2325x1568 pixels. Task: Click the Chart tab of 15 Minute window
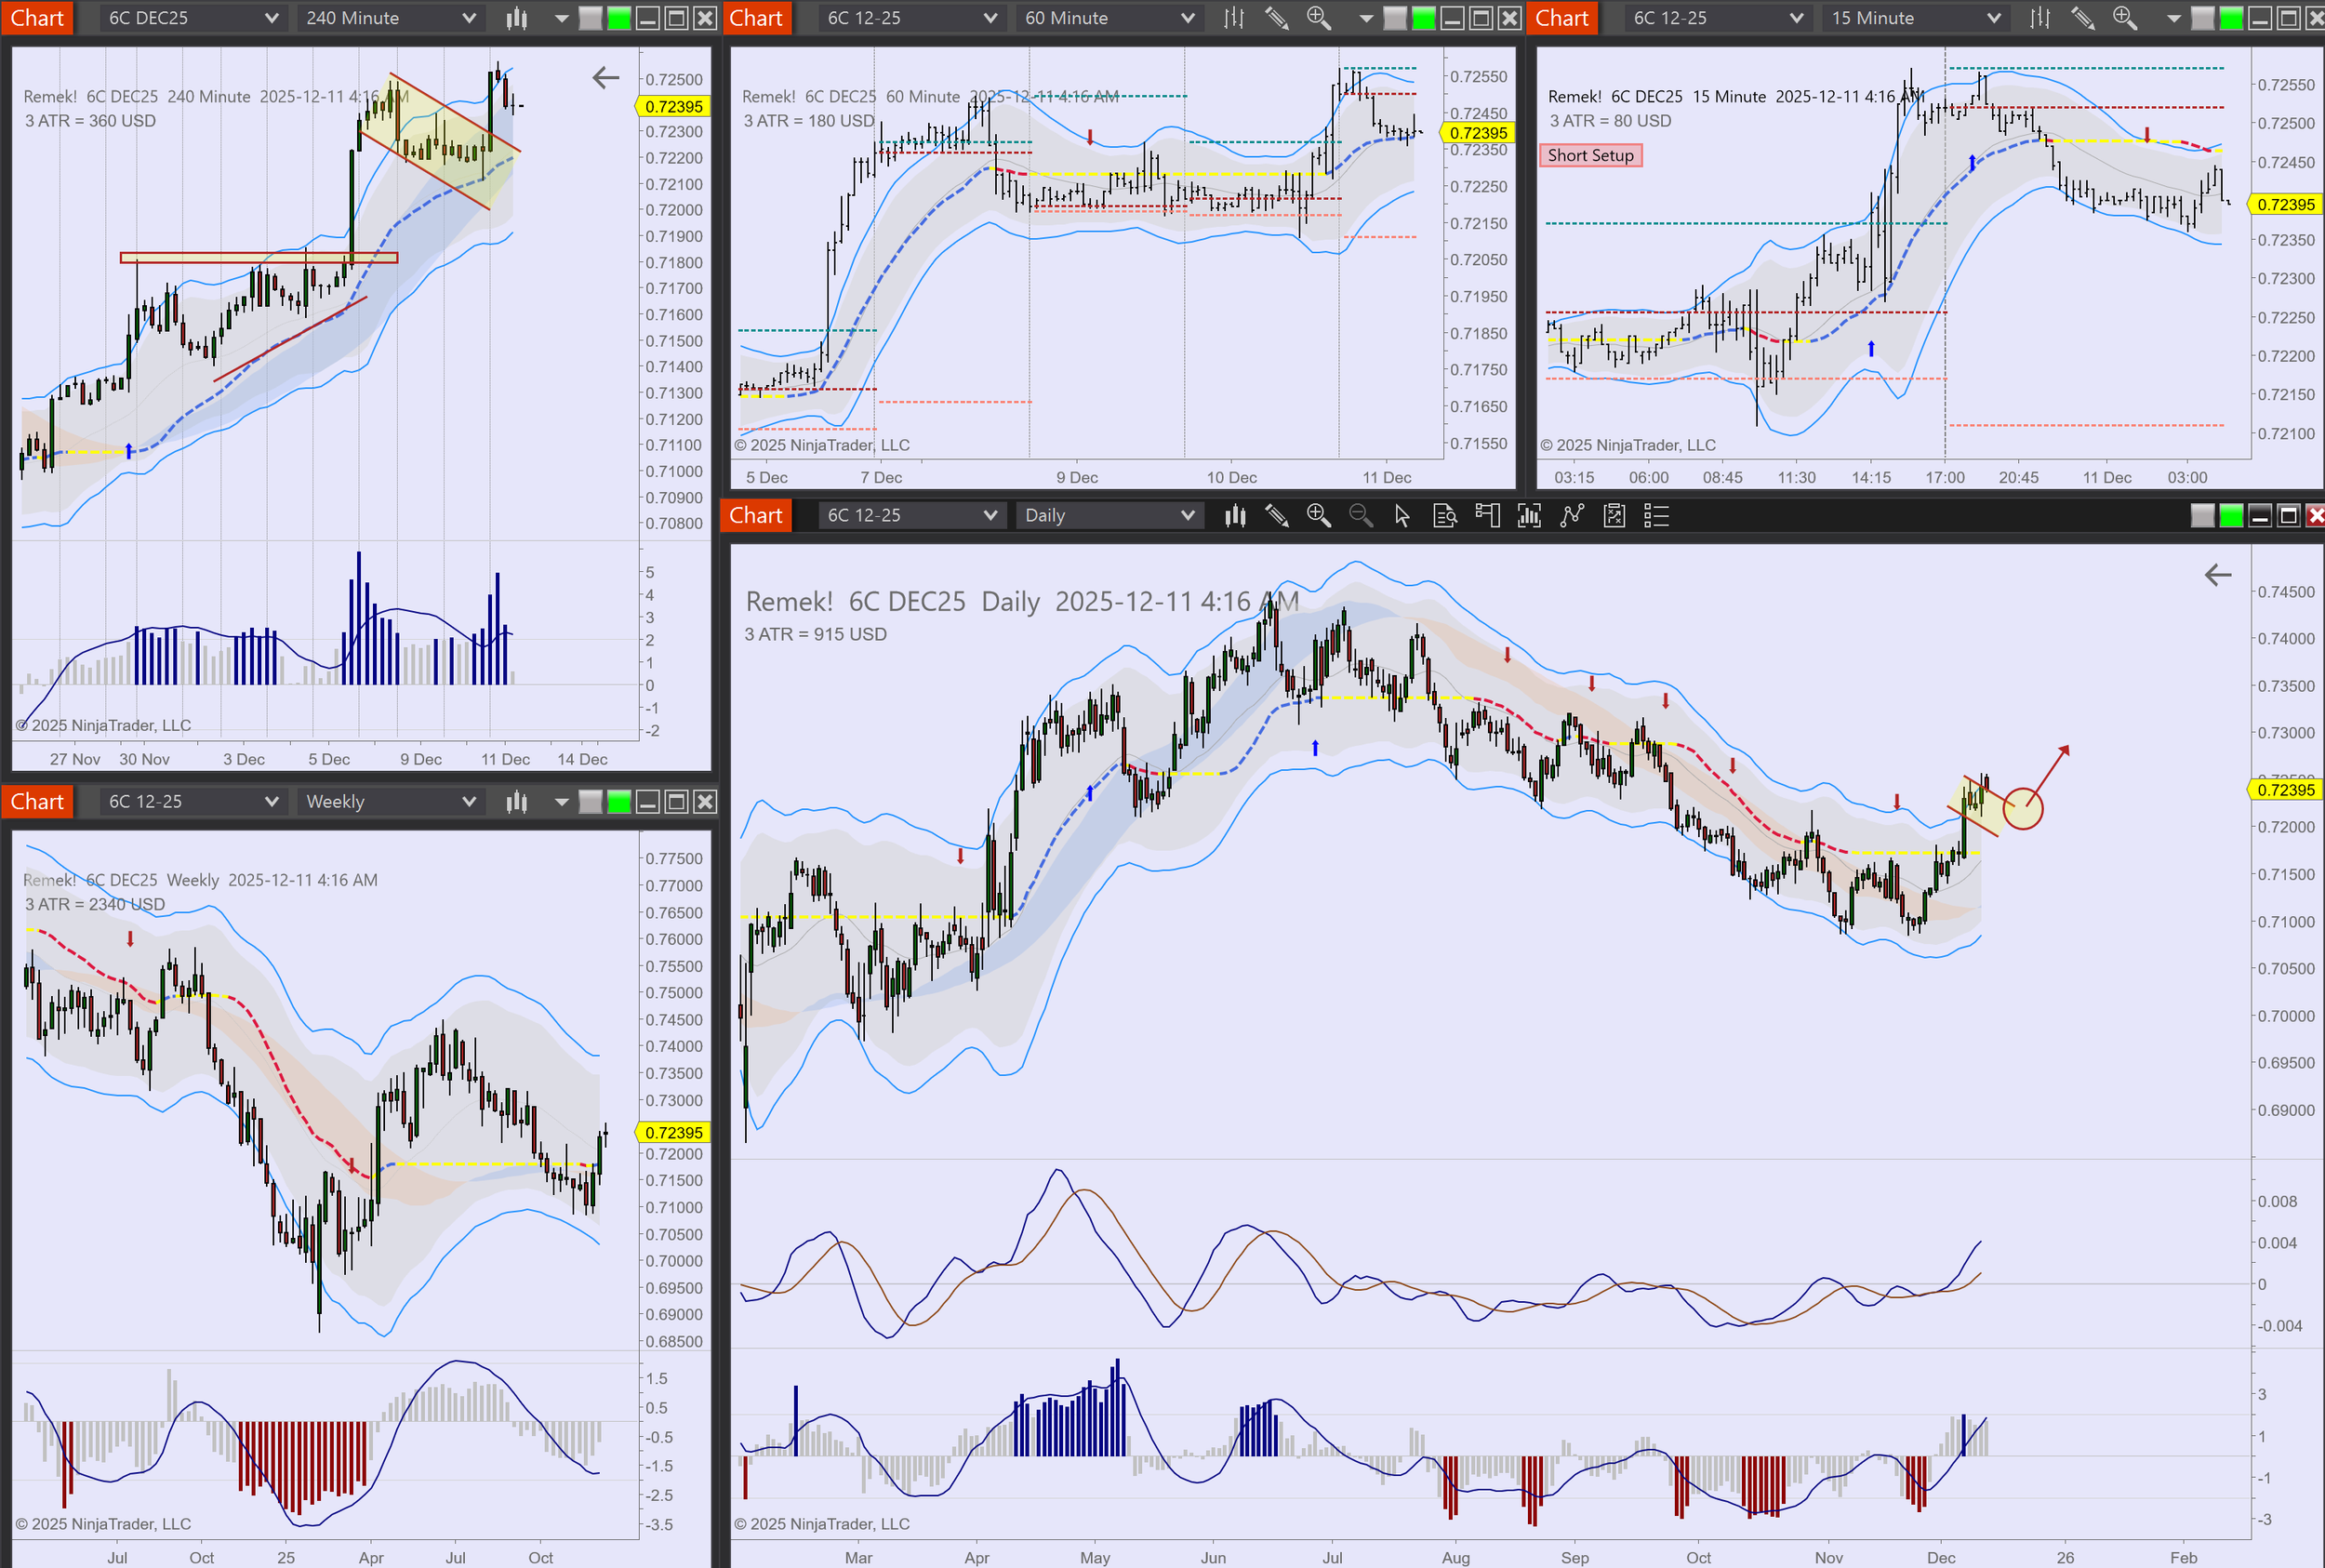tap(1562, 18)
